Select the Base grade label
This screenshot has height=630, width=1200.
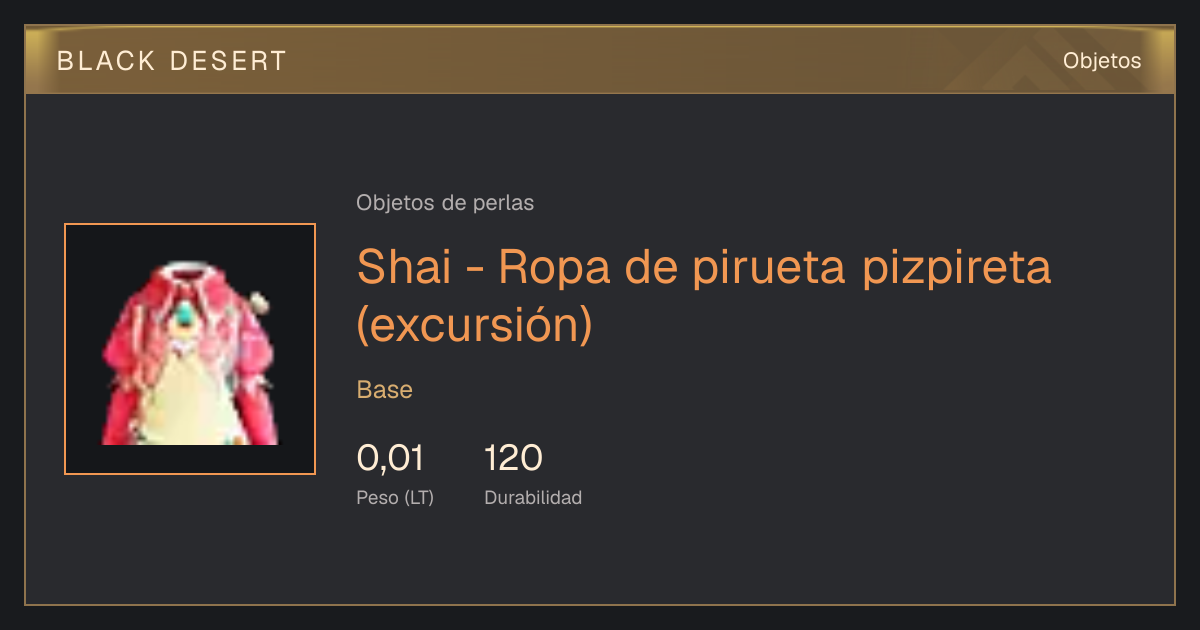[x=385, y=390]
